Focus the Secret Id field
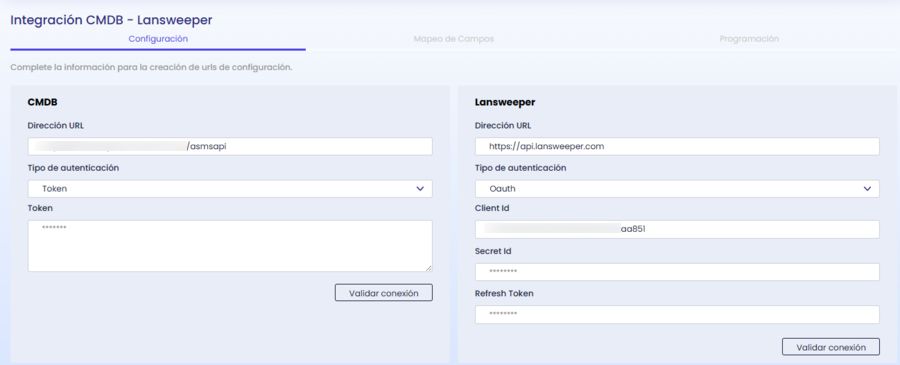 [x=677, y=271]
